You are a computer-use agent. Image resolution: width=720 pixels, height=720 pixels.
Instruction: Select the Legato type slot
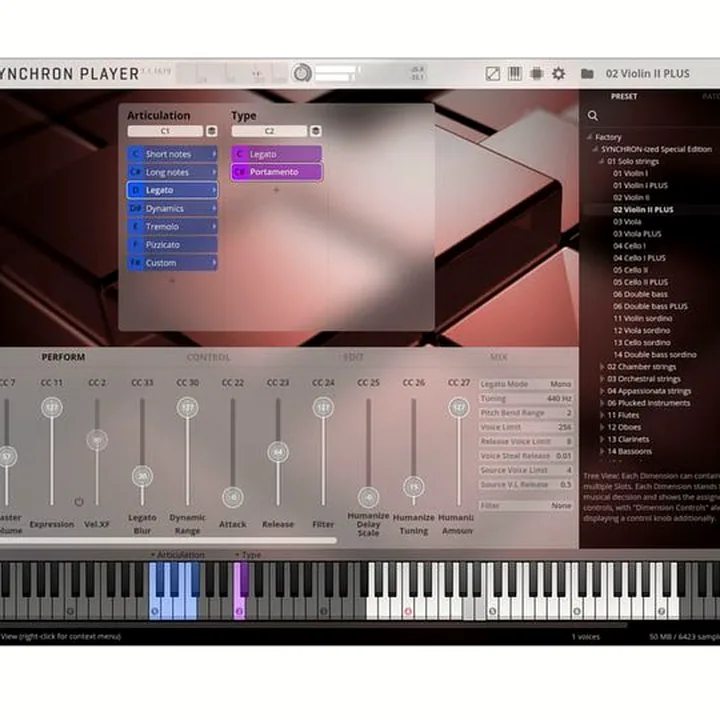(x=276, y=154)
